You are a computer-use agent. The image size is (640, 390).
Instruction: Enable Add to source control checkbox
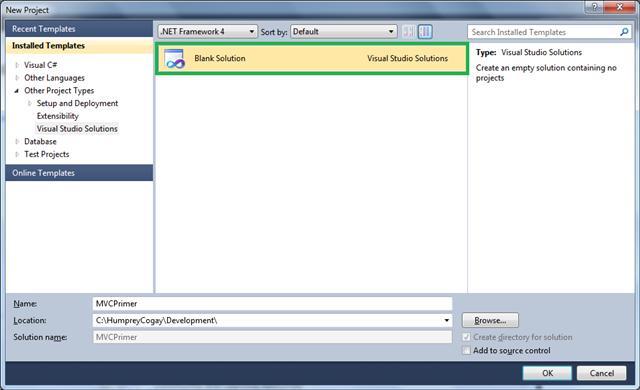[x=466, y=350]
